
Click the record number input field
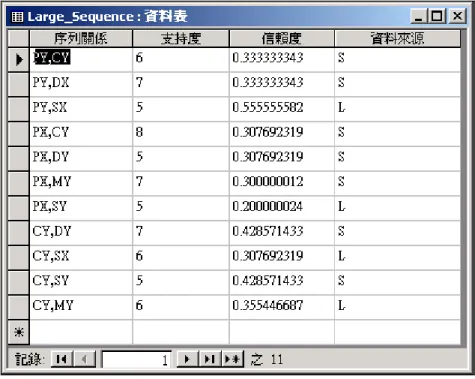136,360
